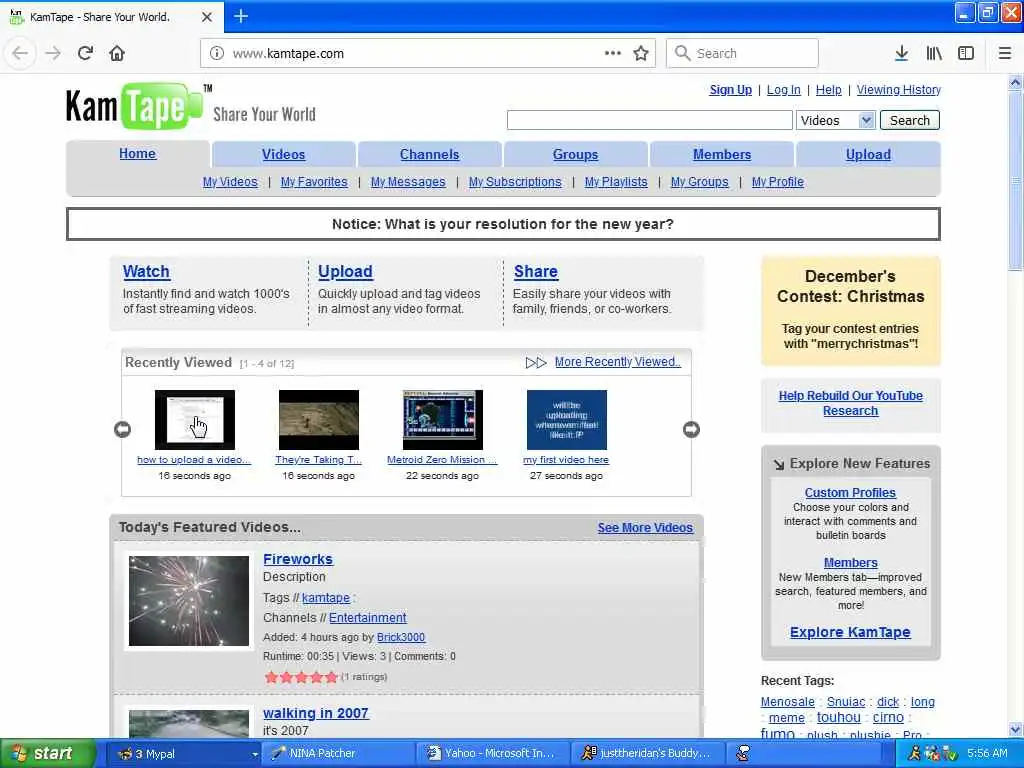Show previous recently viewed videos arrow
This screenshot has height=768, width=1024.
click(x=122, y=429)
